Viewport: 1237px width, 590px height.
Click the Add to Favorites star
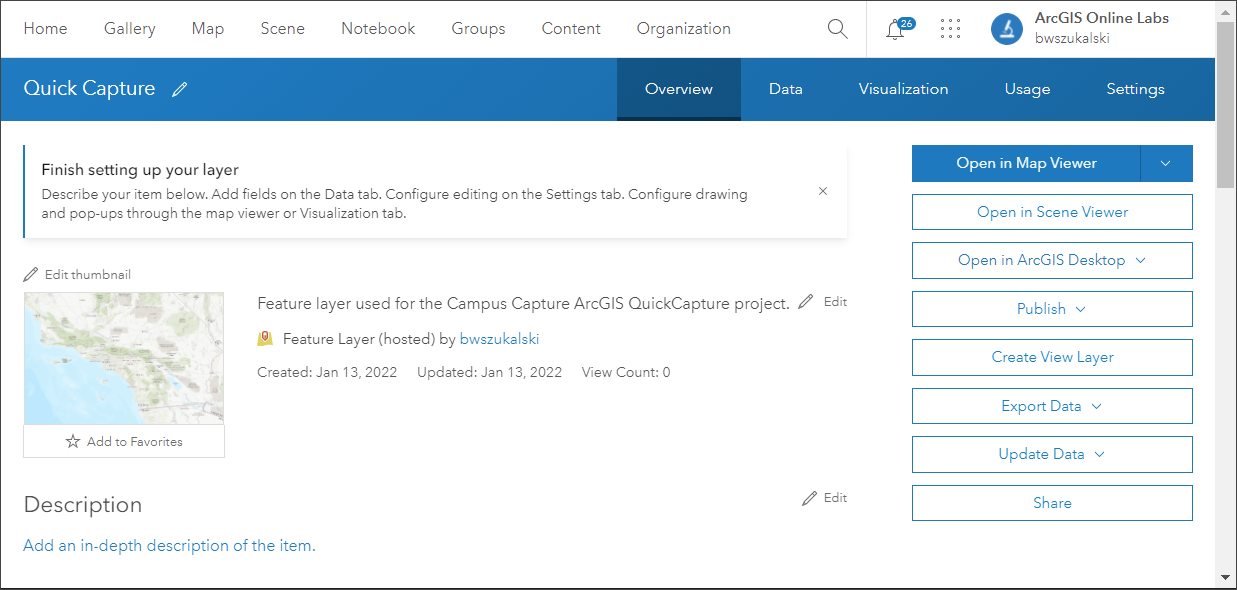[x=73, y=441]
